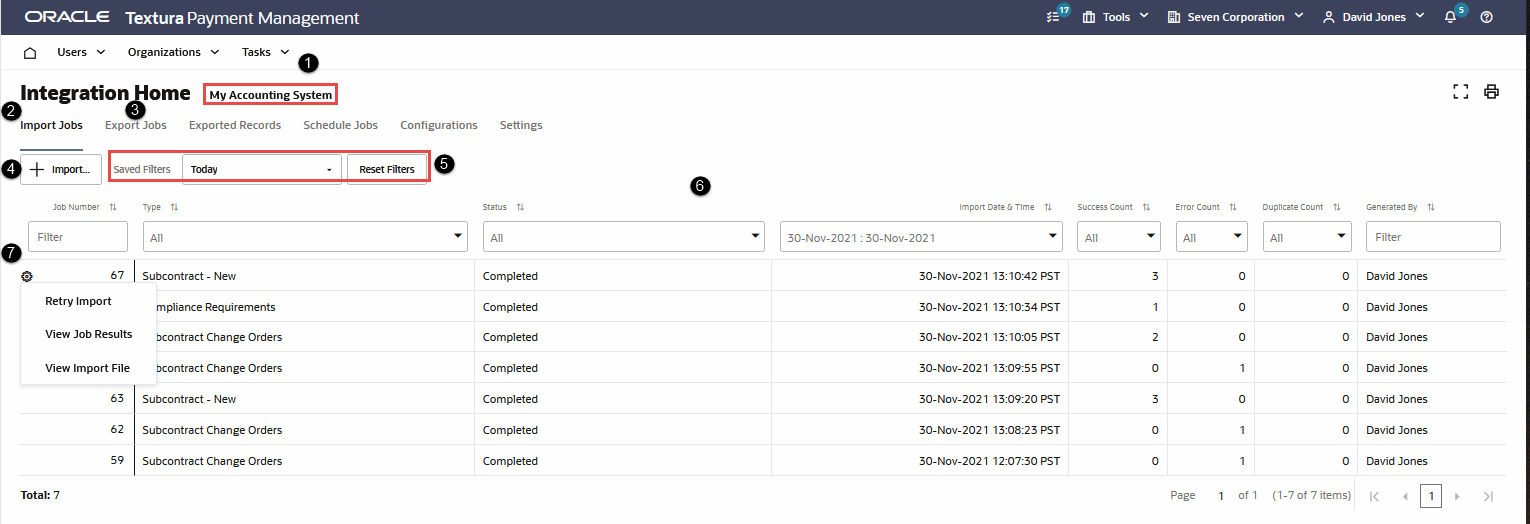Viewport: 1530px width, 524px height.
Task: Go to previous page arrow
Action: point(1405,496)
